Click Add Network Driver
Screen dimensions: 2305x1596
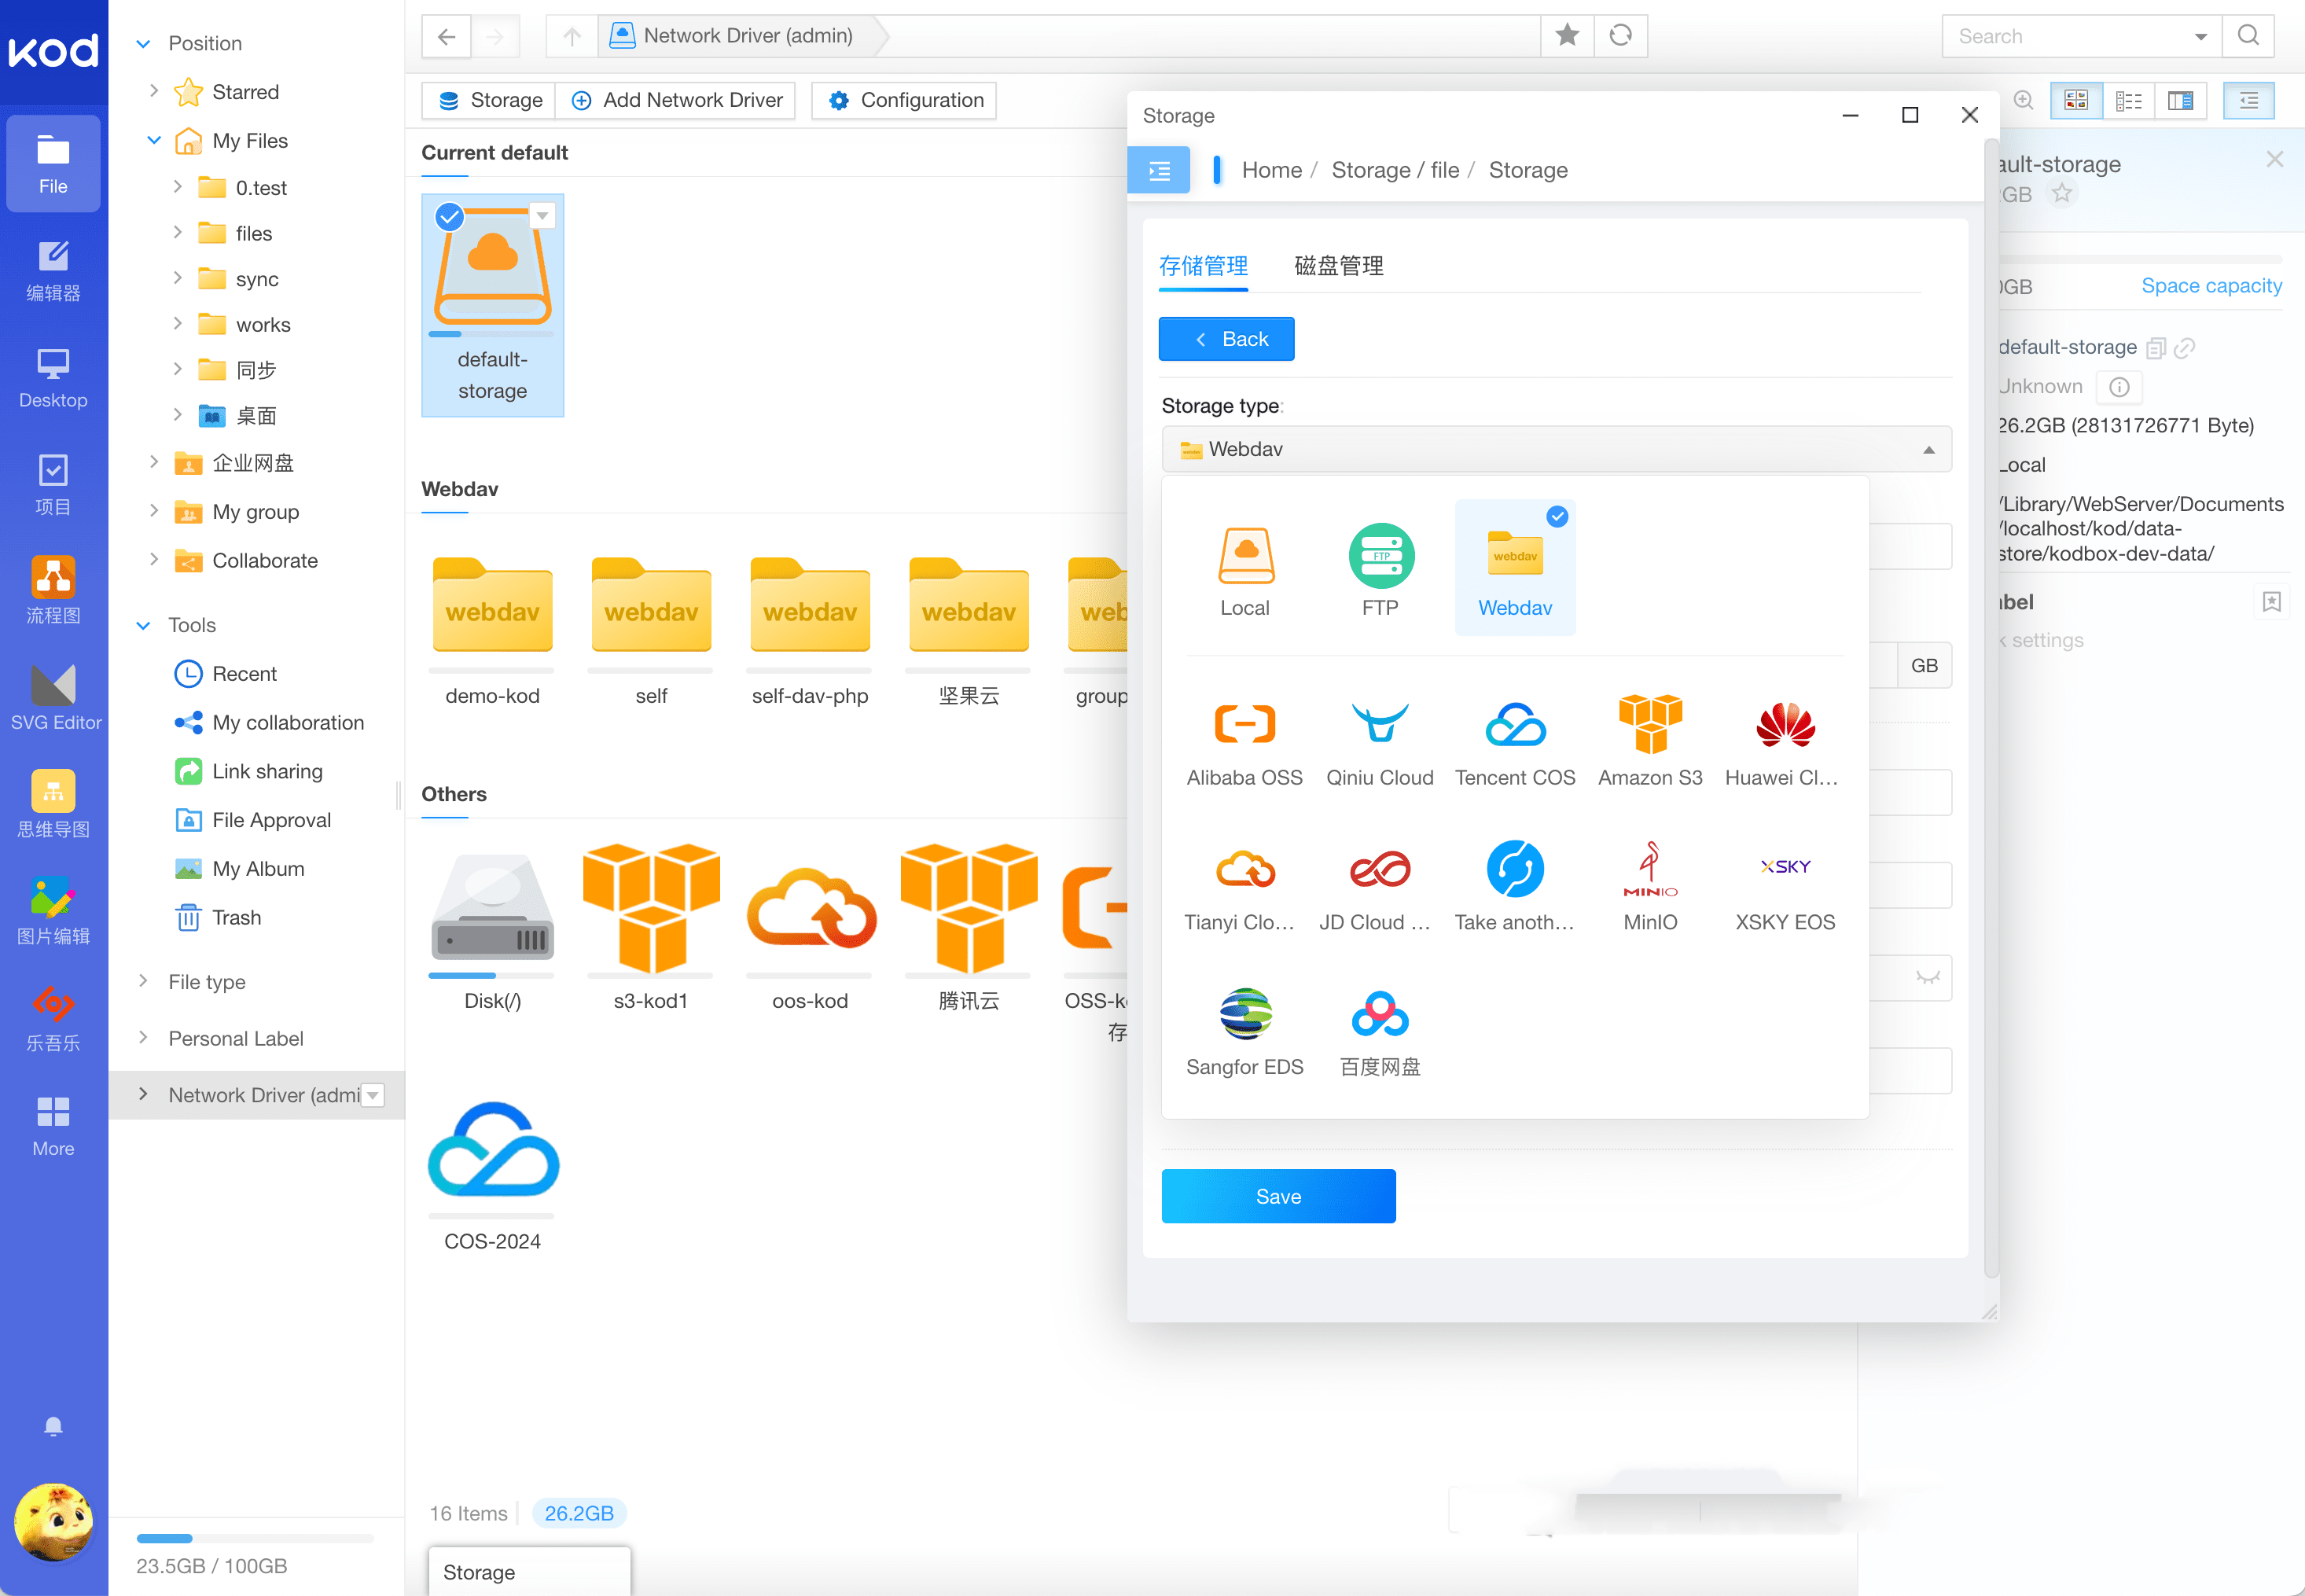pos(677,100)
